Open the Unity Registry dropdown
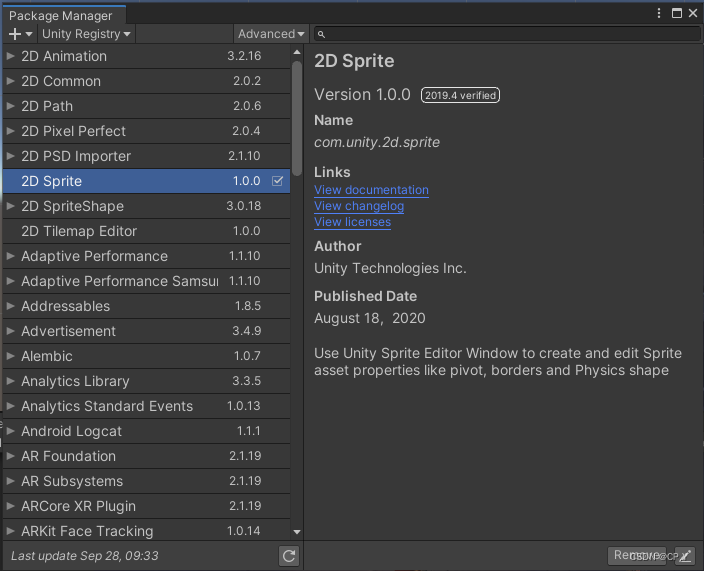The height and width of the screenshot is (571, 704). pos(86,34)
